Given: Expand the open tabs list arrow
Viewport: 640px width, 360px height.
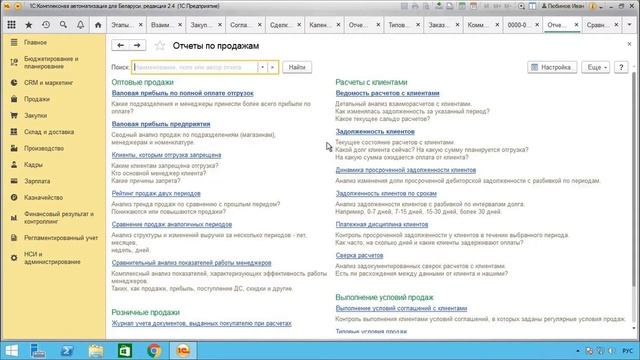Looking at the screenshot, I should (629, 25).
